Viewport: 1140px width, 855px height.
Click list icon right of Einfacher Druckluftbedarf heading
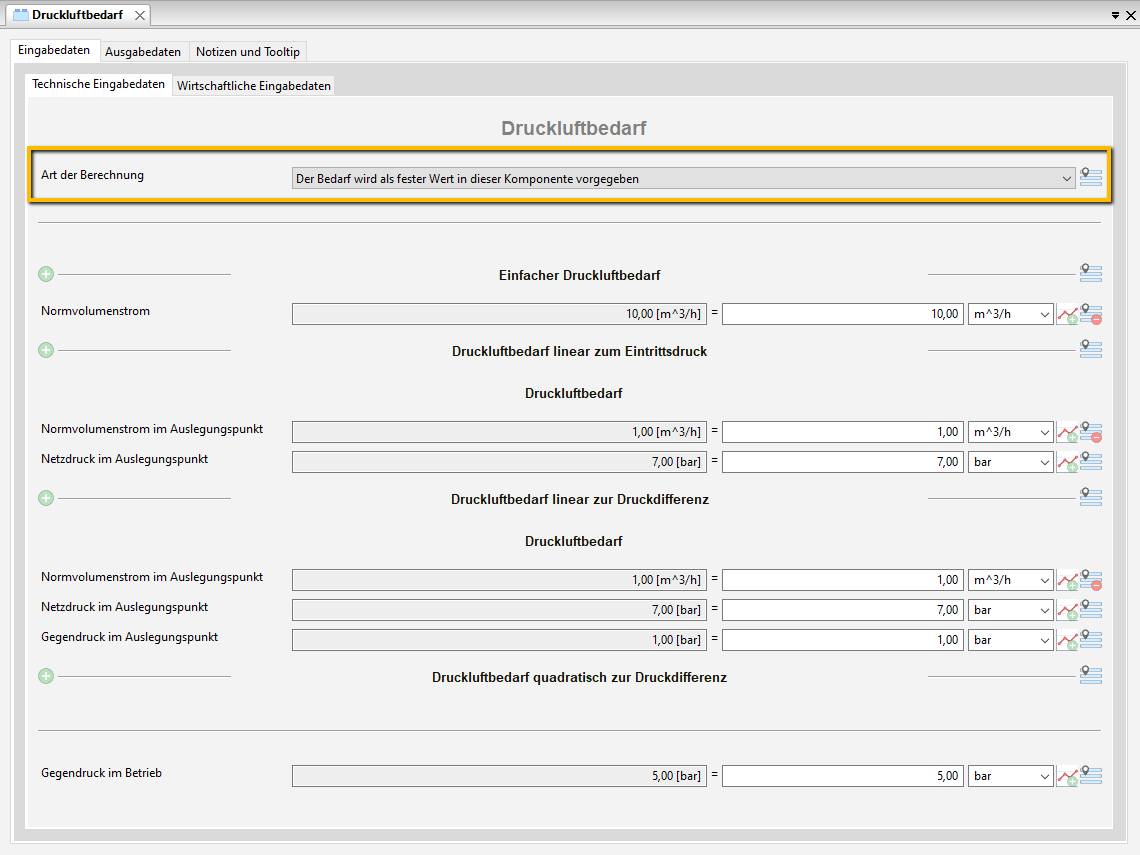tap(1091, 273)
